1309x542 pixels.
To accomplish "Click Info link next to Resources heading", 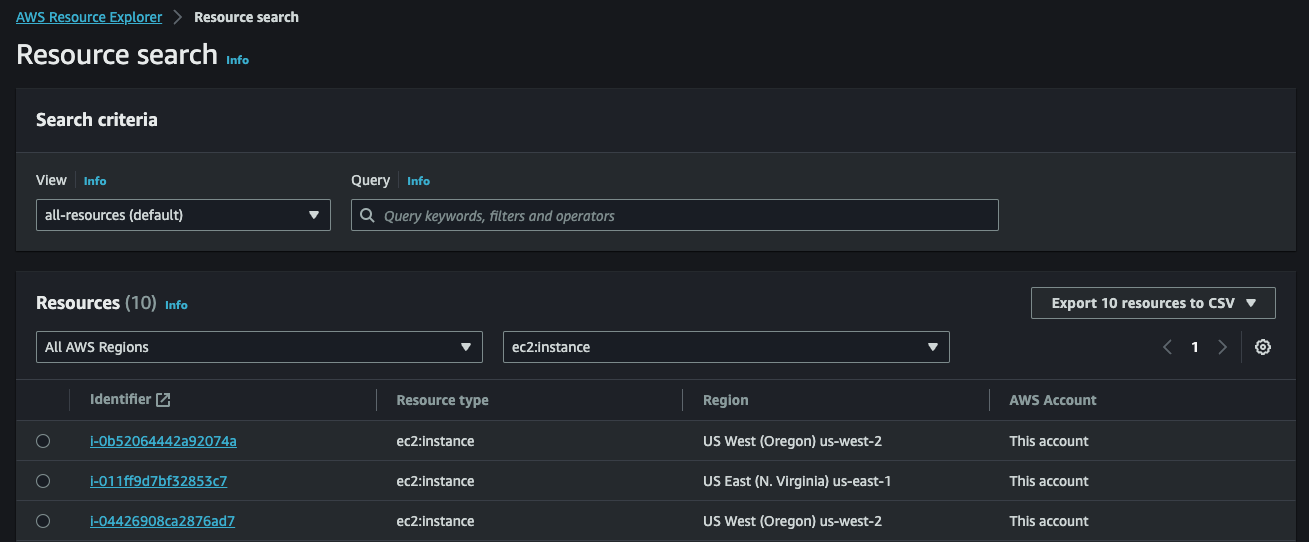I will click(176, 305).
